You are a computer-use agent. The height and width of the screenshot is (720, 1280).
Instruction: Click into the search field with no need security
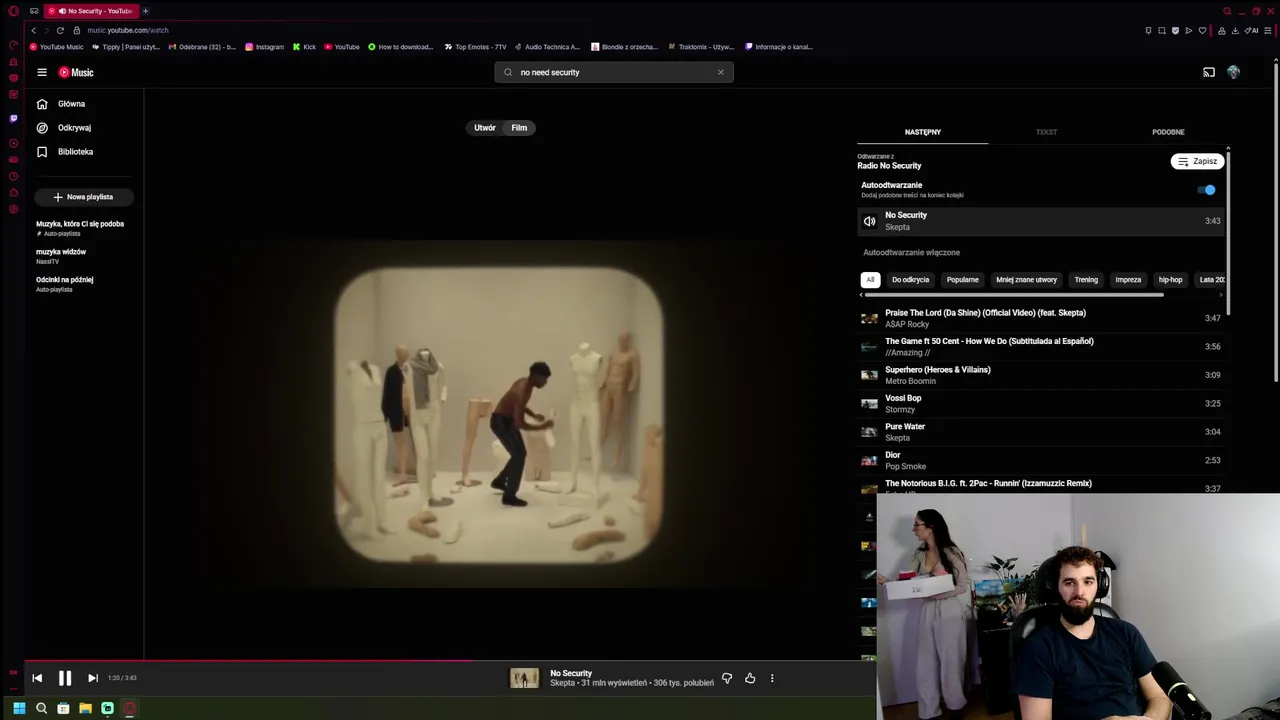pyautogui.click(x=612, y=72)
